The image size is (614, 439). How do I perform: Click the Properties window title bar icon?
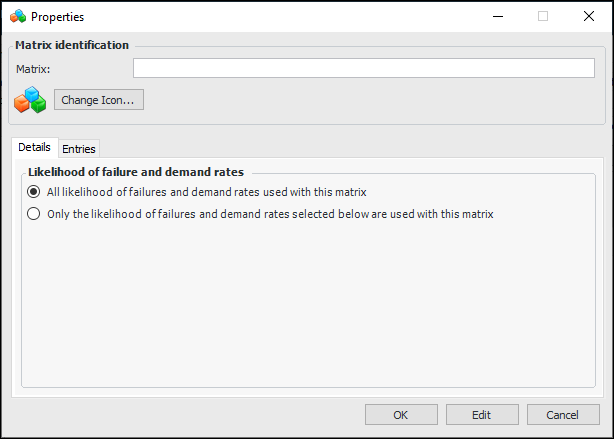pyautogui.click(x=17, y=16)
